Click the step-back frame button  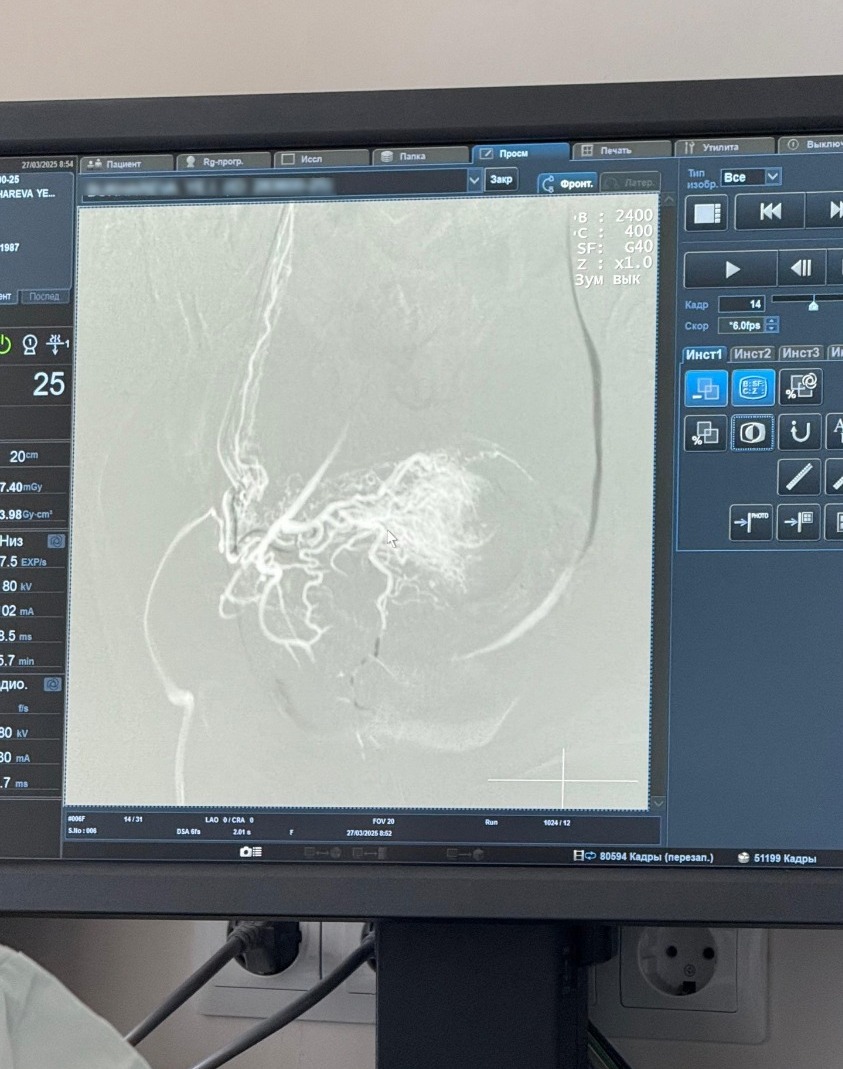(x=801, y=269)
